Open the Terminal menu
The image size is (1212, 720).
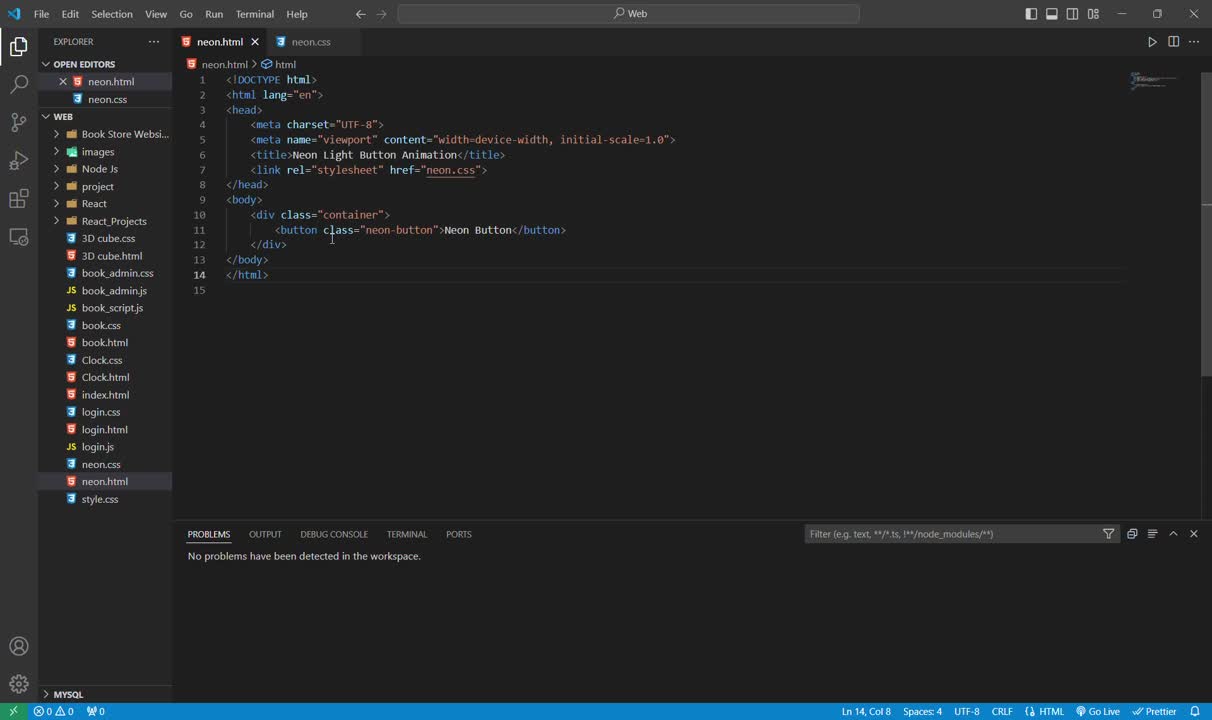255,14
